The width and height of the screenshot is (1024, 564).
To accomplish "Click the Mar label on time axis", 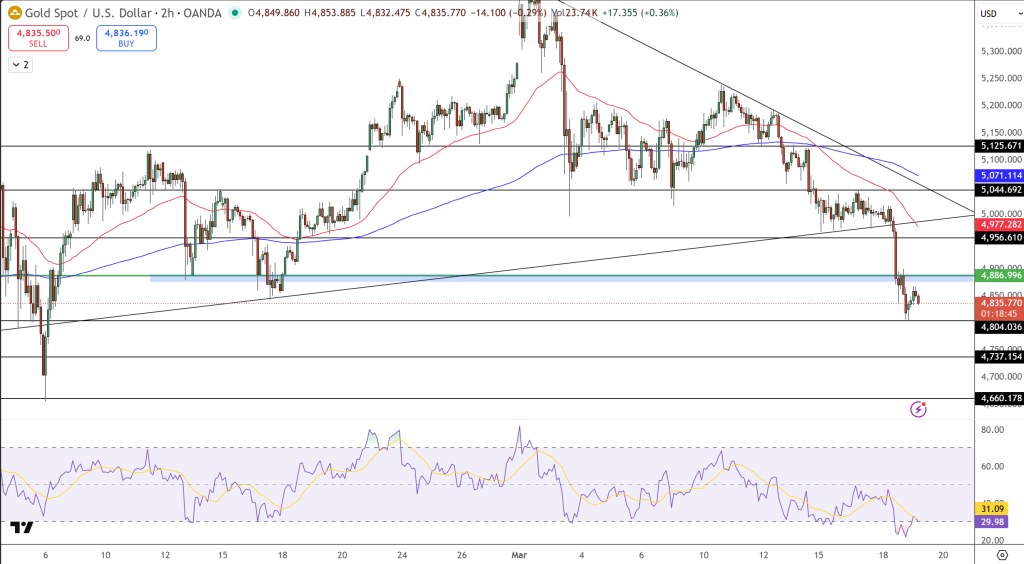I will [519, 556].
